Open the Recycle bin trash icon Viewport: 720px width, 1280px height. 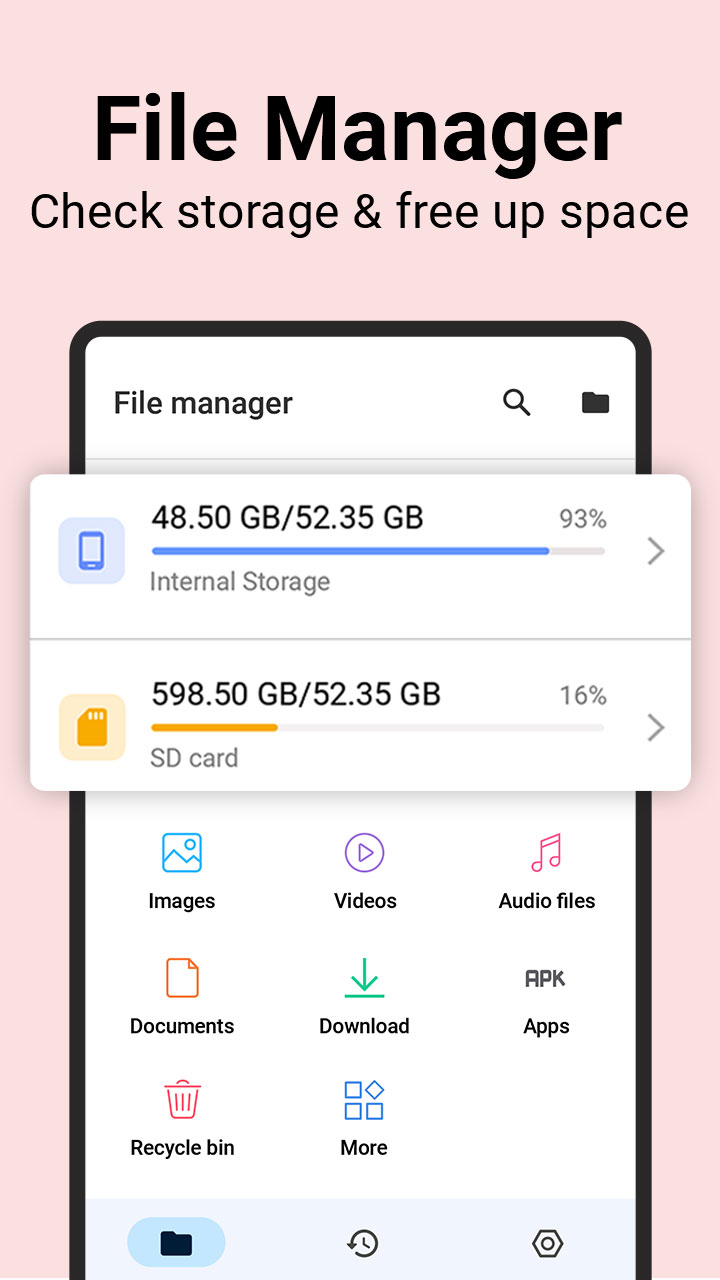coord(182,1099)
